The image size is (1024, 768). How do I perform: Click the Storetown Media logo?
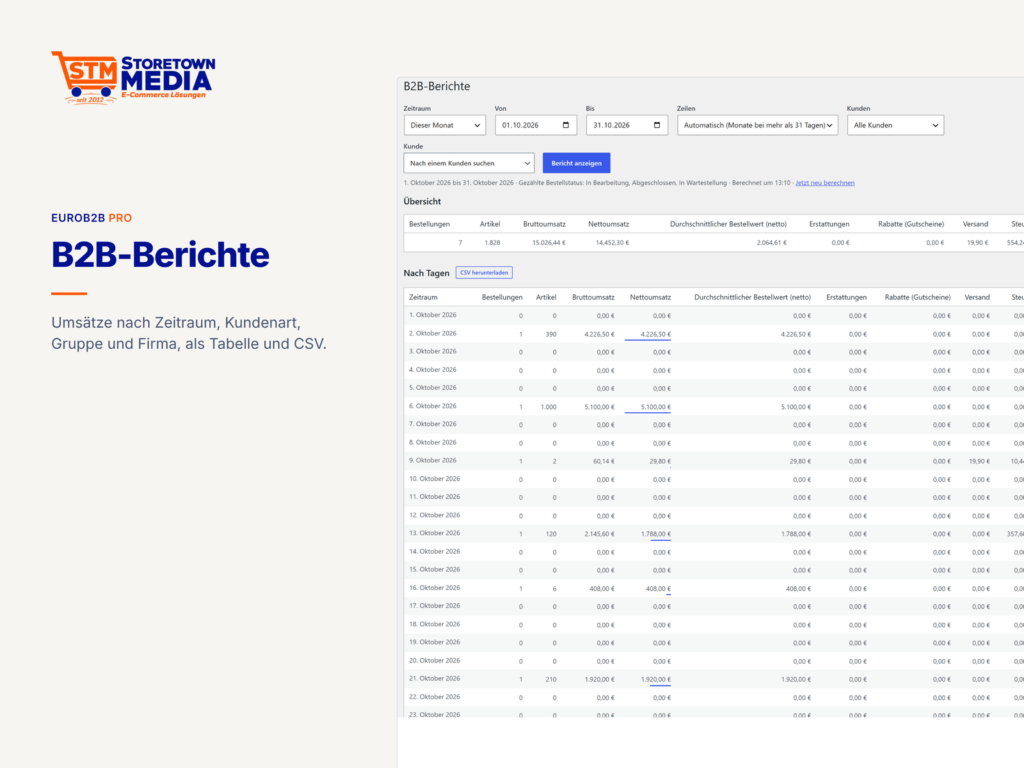pos(133,78)
